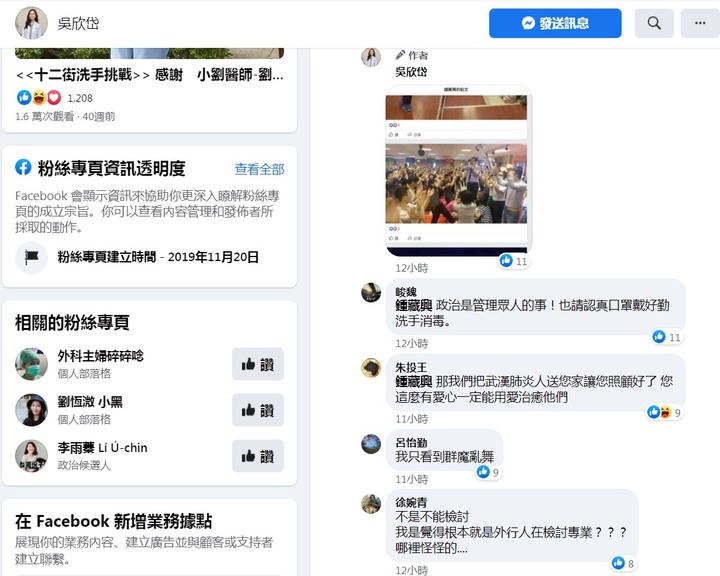The image size is (720, 576).
Task: Open 外科主婦碎碎唸 page avatar
Action: (x=31, y=364)
